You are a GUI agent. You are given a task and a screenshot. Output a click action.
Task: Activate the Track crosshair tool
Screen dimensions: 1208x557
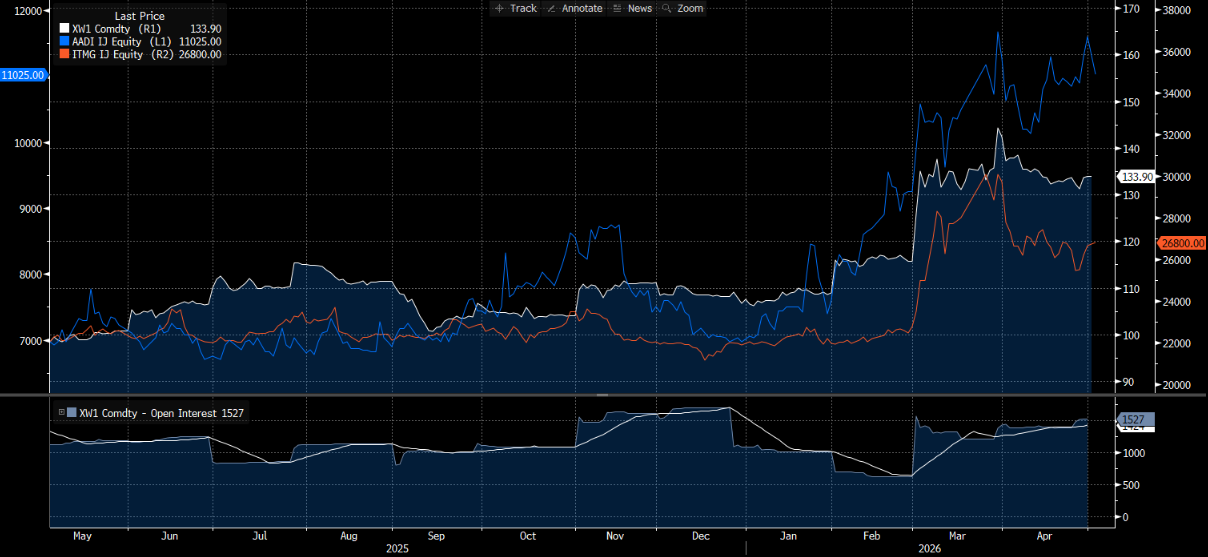coord(515,8)
